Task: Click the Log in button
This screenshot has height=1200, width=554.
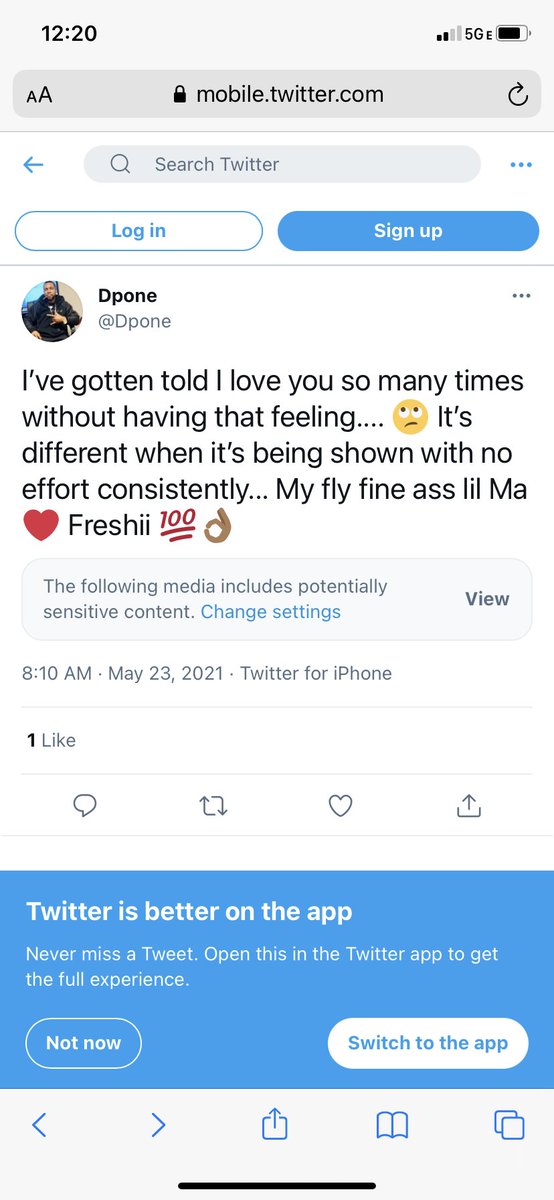Action: (x=139, y=231)
